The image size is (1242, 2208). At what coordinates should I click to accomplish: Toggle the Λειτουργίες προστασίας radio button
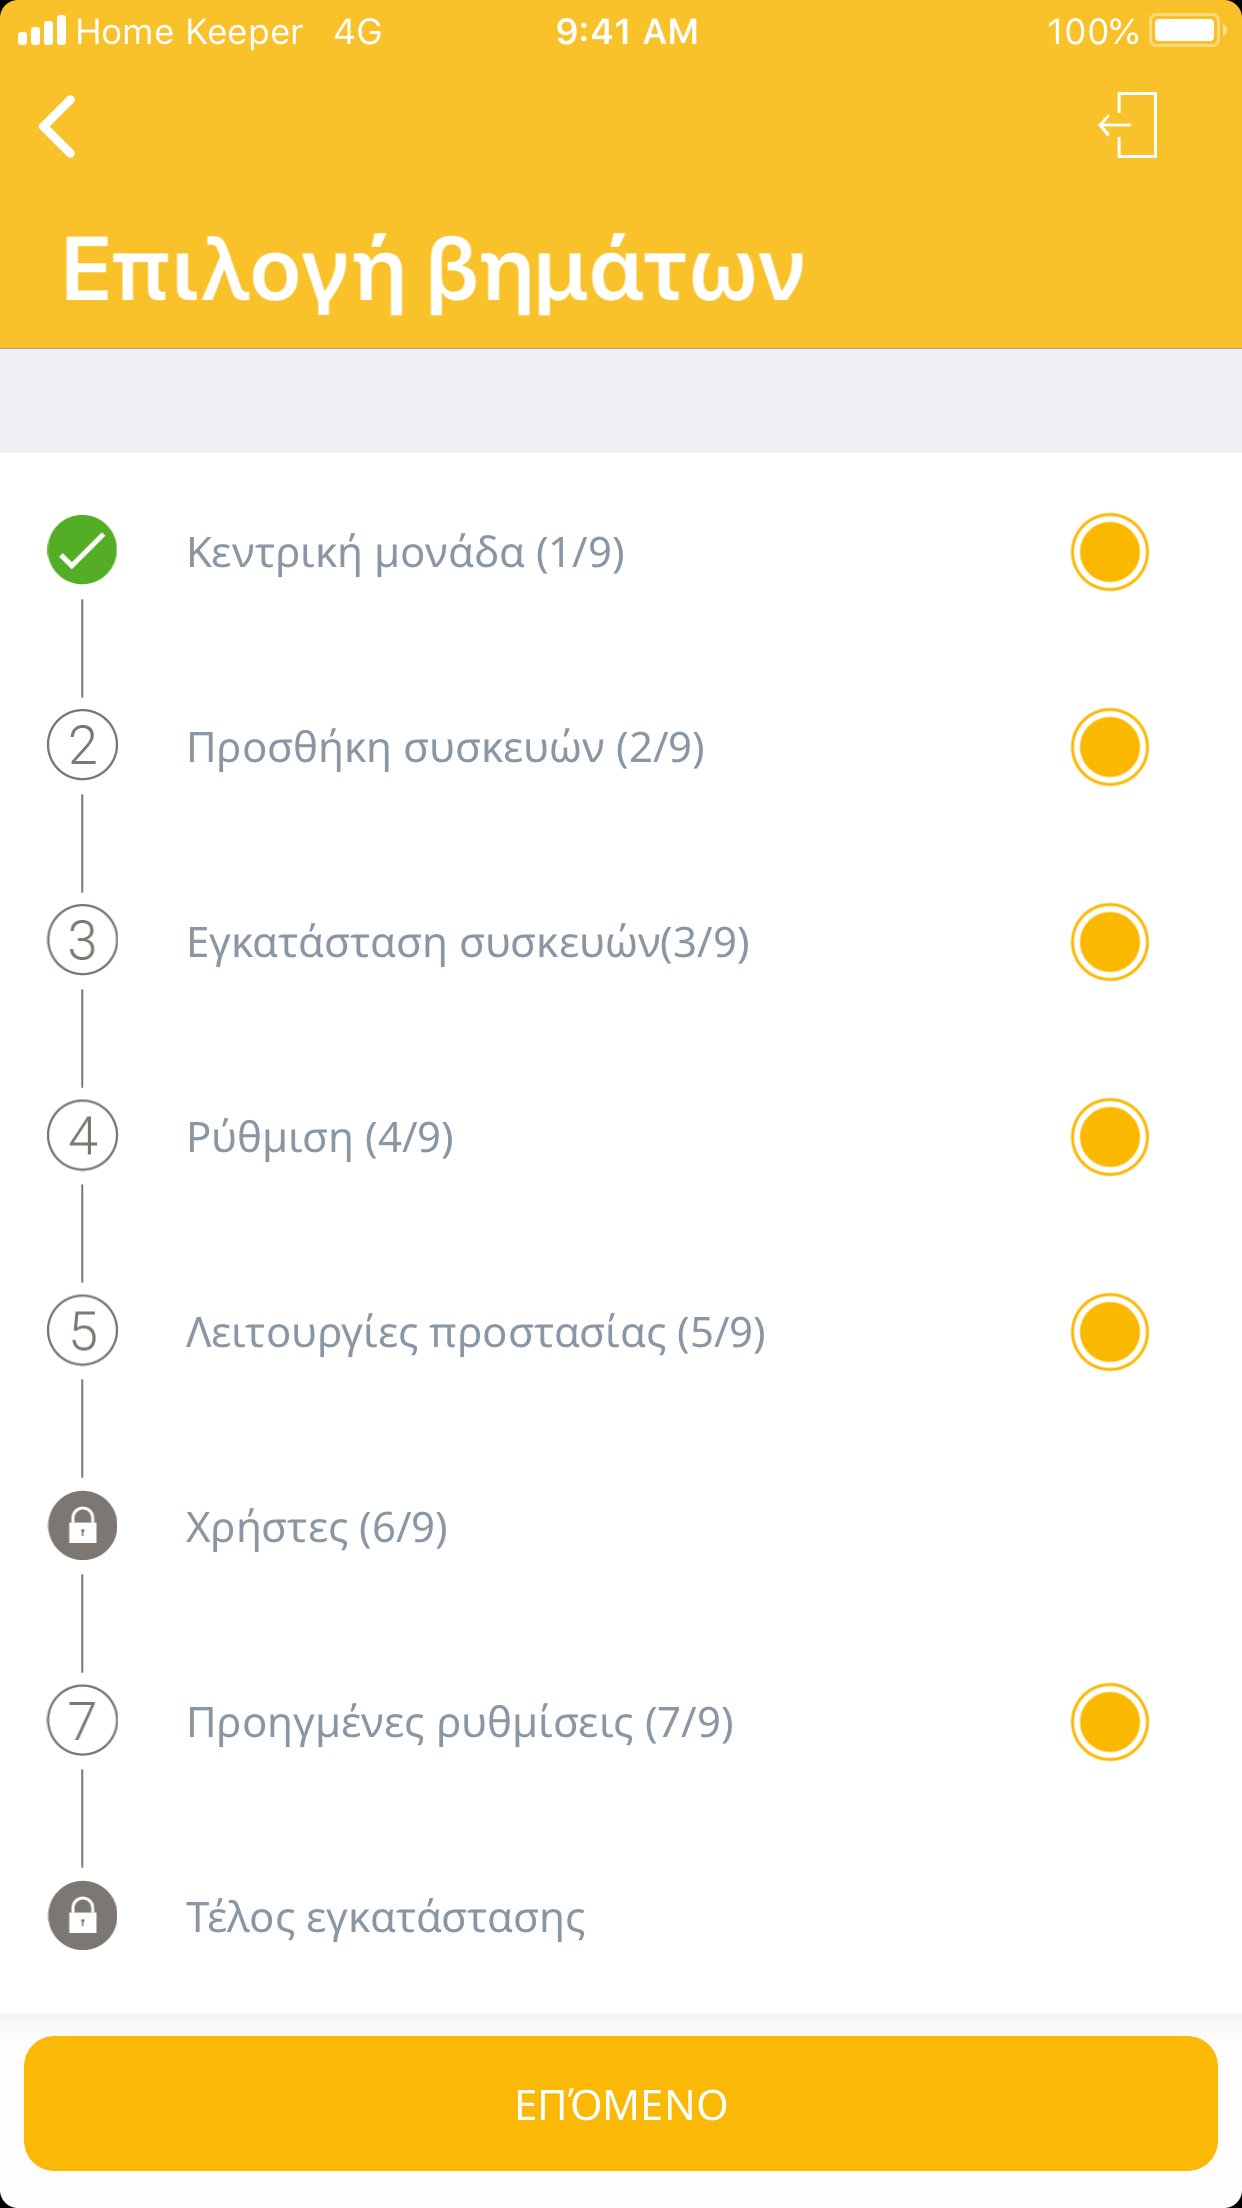point(1109,1332)
